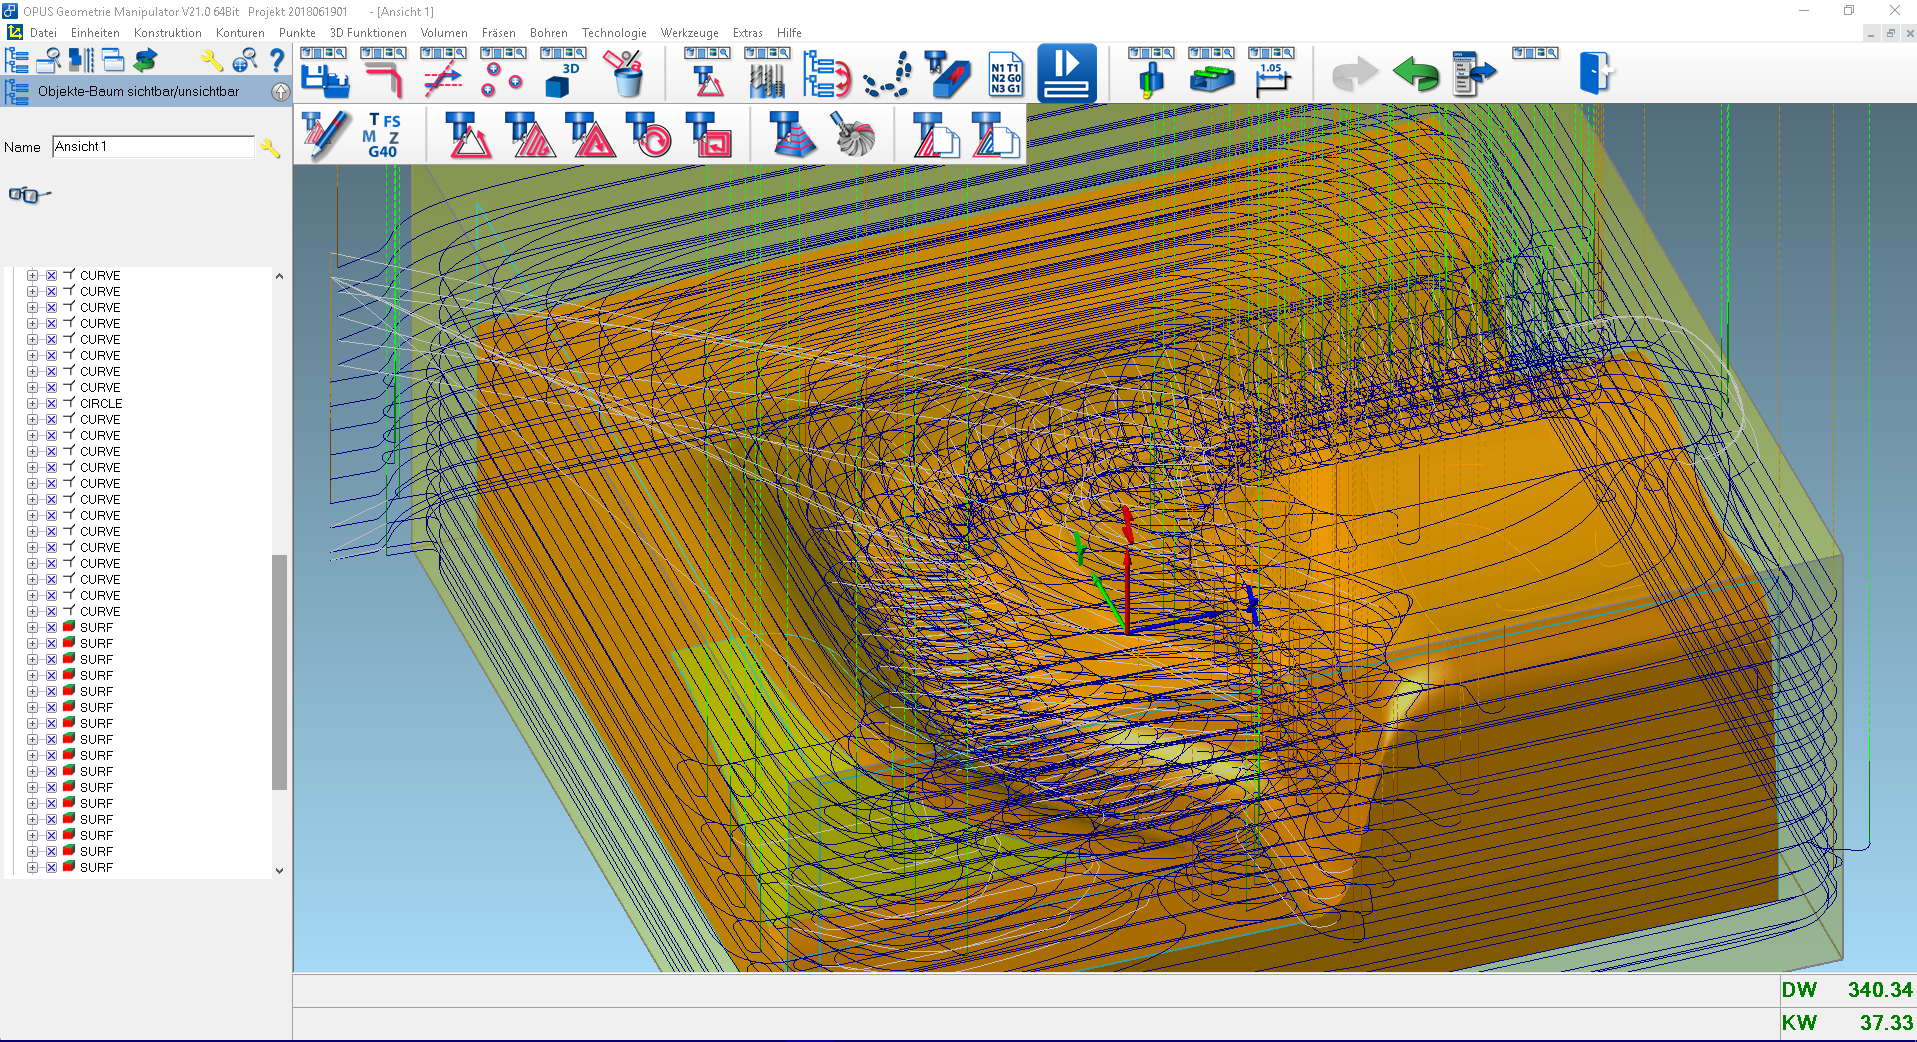Image resolution: width=1917 pixels, height=1042 pixels.
Task: Click the glasses visibility icon in left panel
Action: point(29,194)
